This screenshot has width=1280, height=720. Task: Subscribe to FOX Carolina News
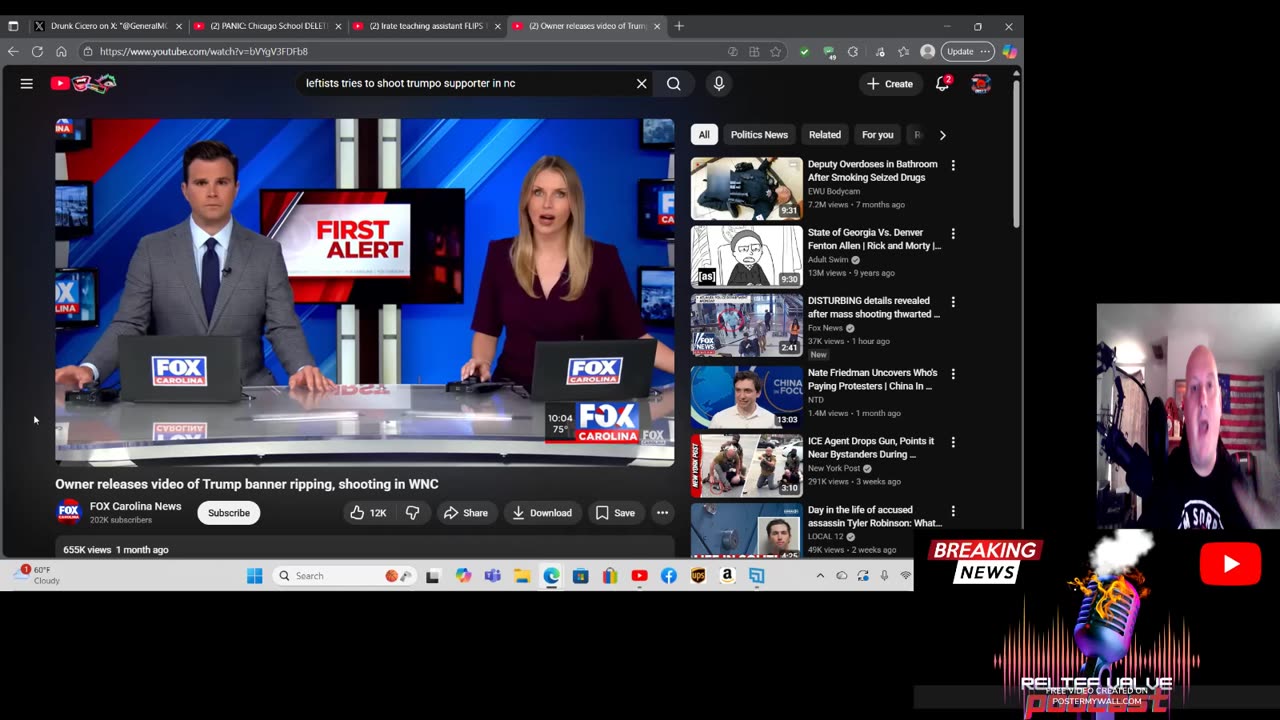[229, 513]
